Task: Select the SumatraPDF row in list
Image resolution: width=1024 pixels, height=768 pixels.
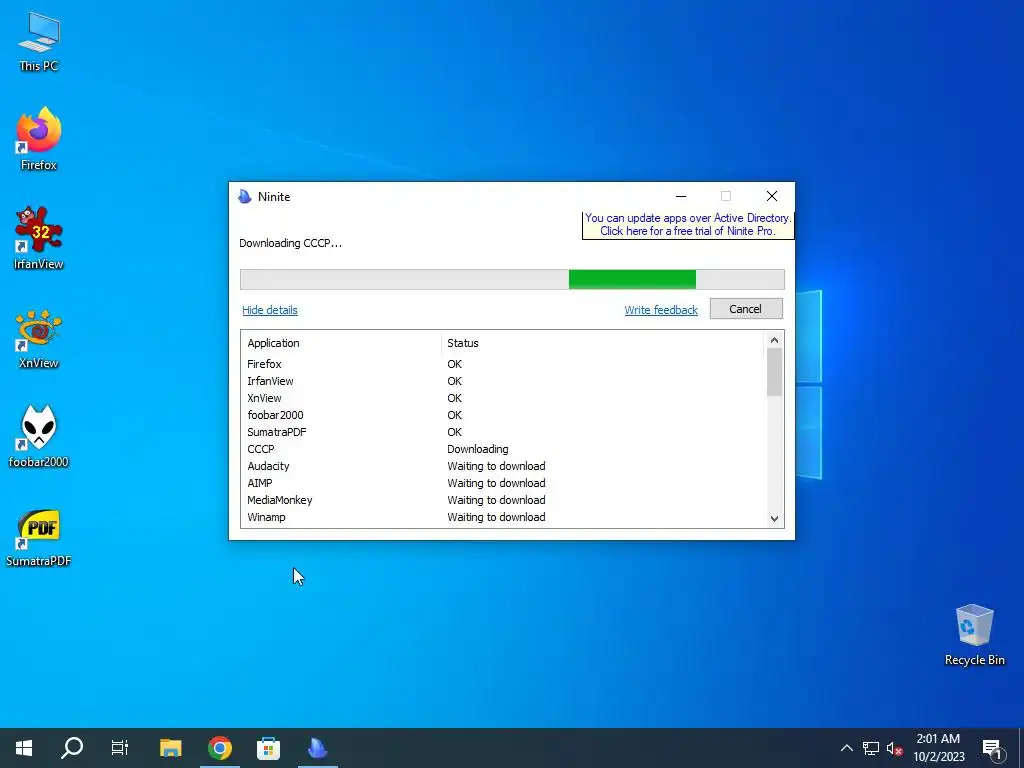Action: (x=503, y=432)
